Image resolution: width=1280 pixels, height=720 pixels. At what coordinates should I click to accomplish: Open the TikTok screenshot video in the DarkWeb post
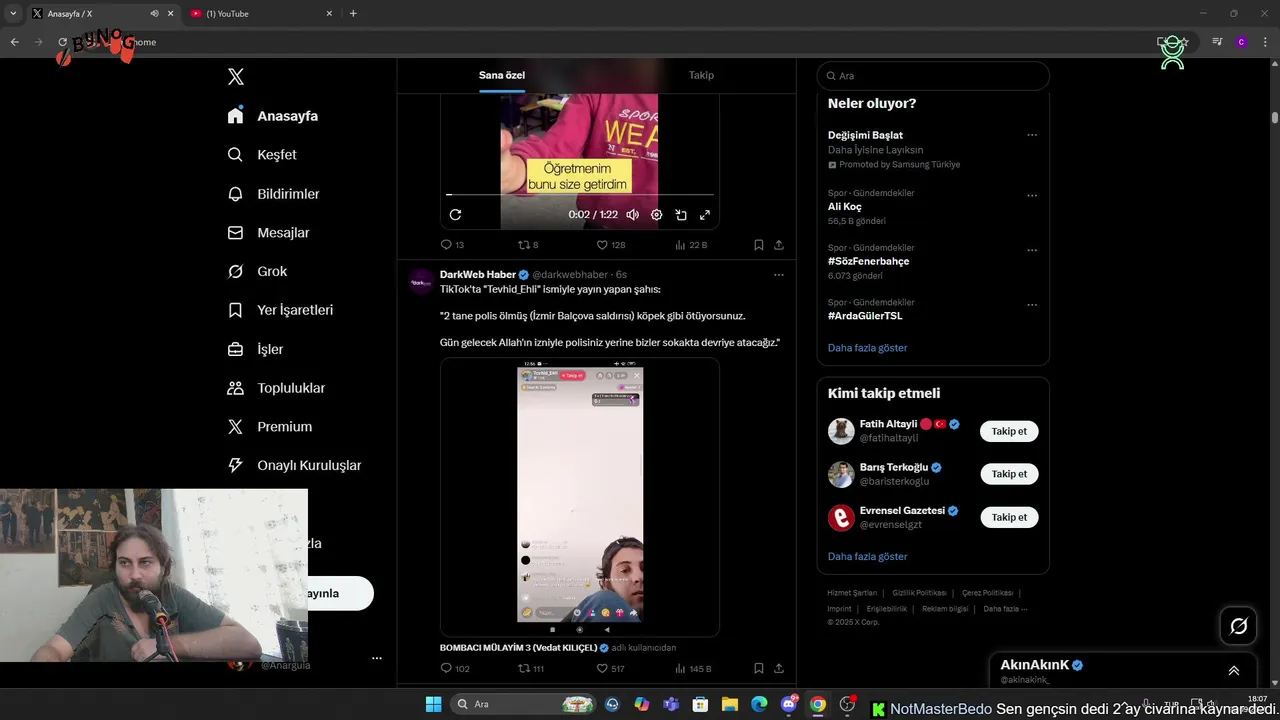click(580, 497)
